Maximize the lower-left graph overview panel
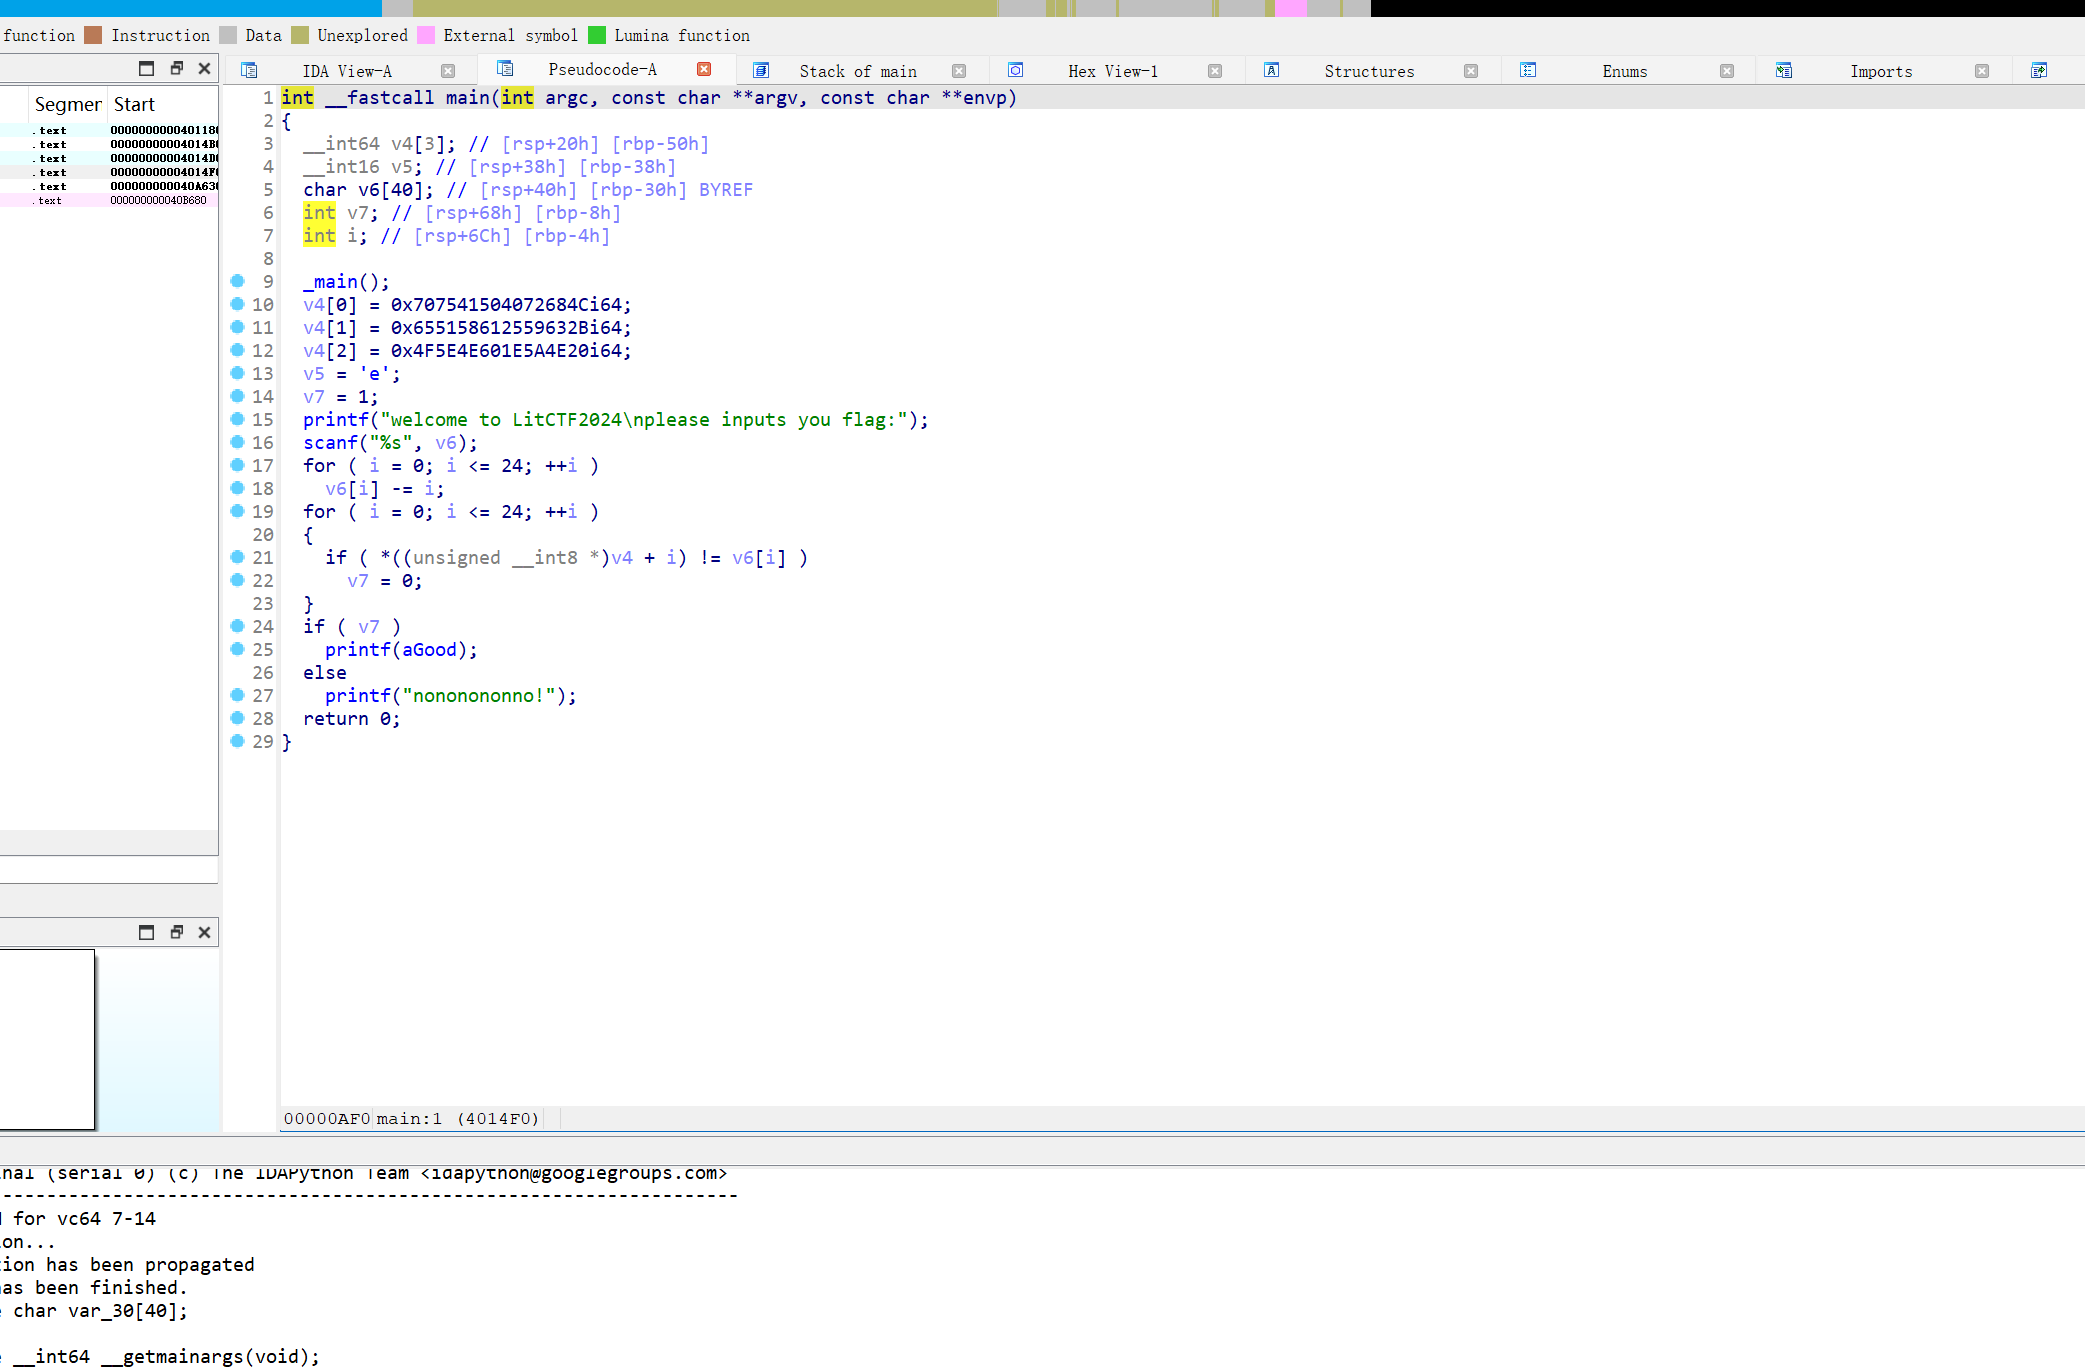2085x1368 pixels. tap(146, 932)
